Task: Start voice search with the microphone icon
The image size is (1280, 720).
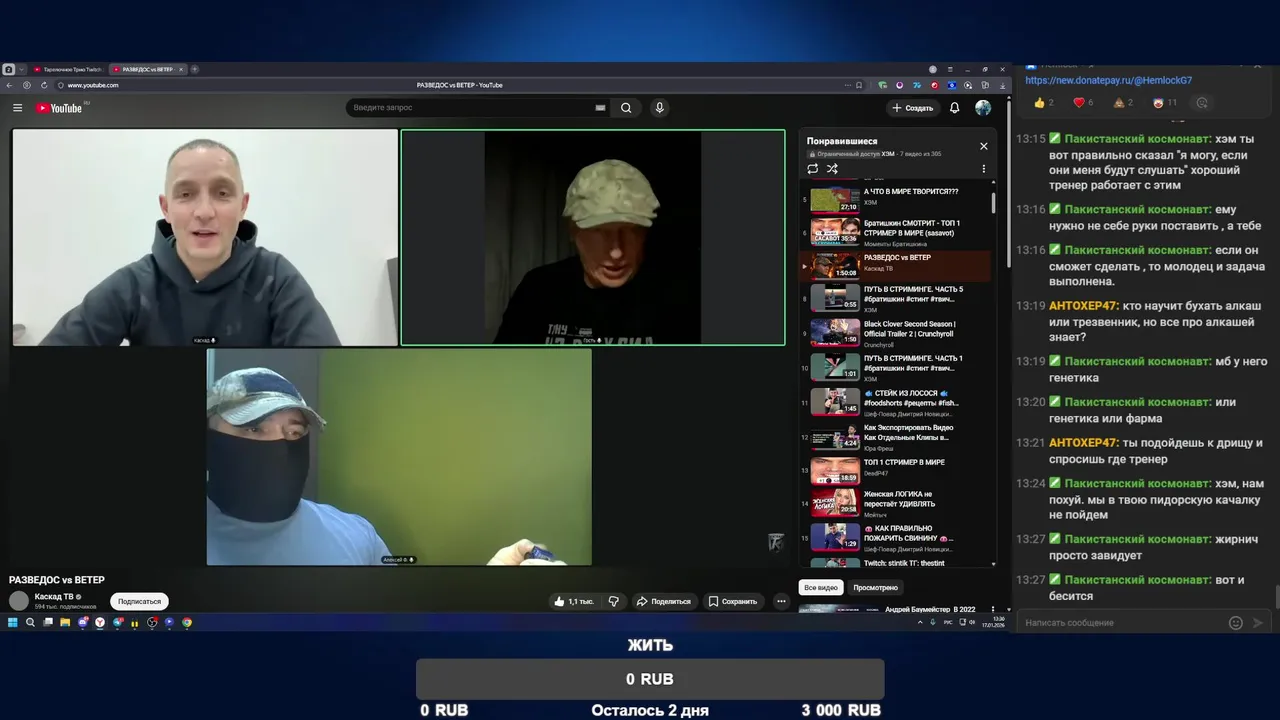Action: tap(659, 108)
